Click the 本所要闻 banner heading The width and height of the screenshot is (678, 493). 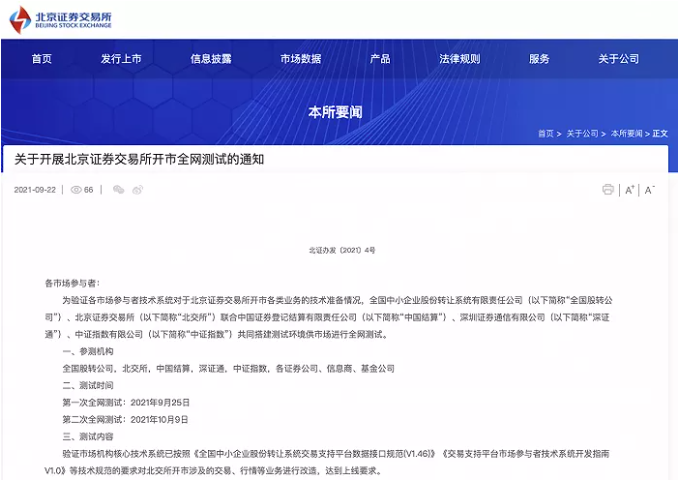(x=335, y=112)
